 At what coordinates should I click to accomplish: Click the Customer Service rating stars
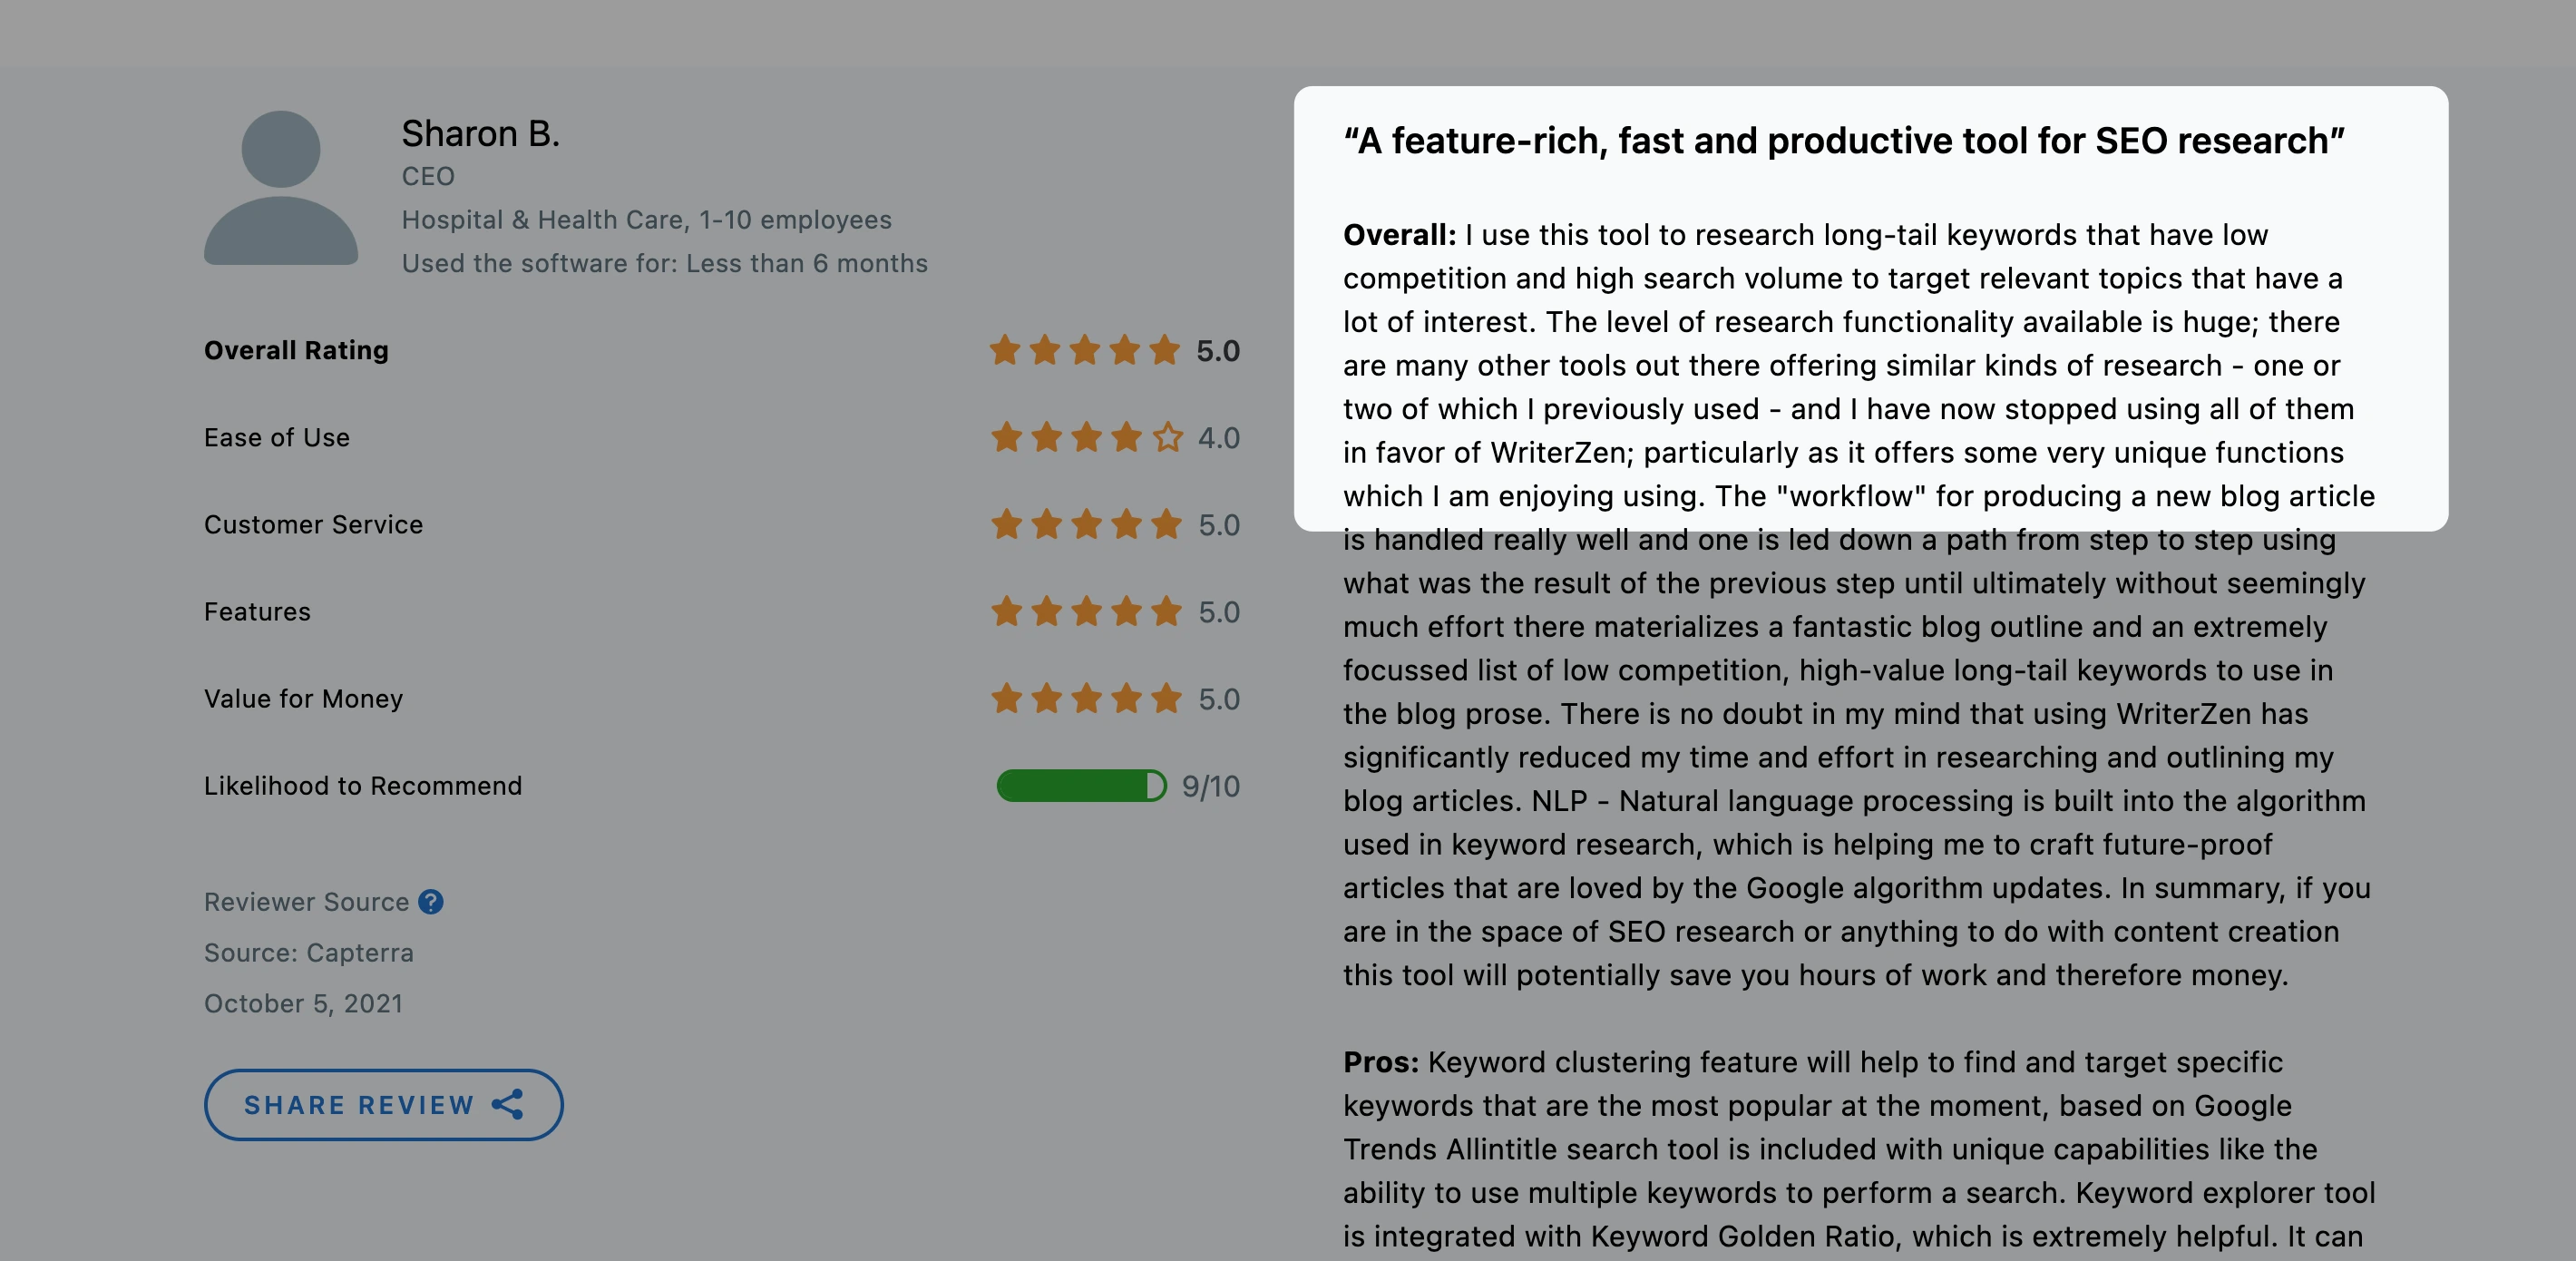(1087, 525)
